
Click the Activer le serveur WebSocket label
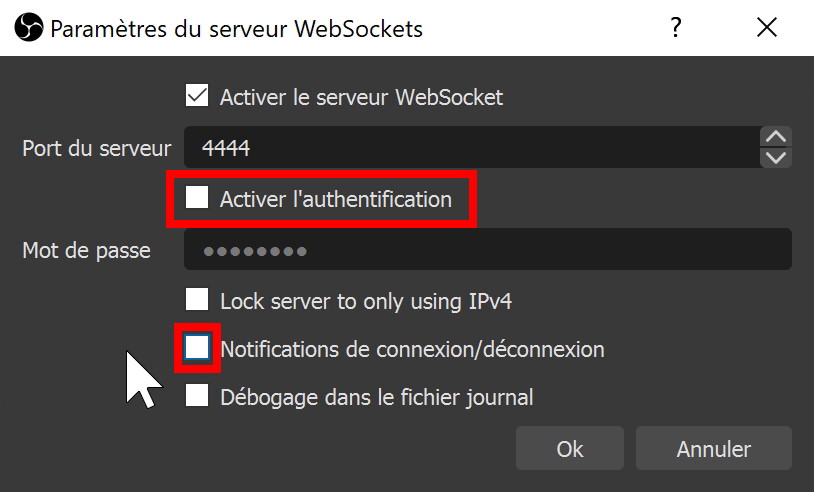pos(361,97)
